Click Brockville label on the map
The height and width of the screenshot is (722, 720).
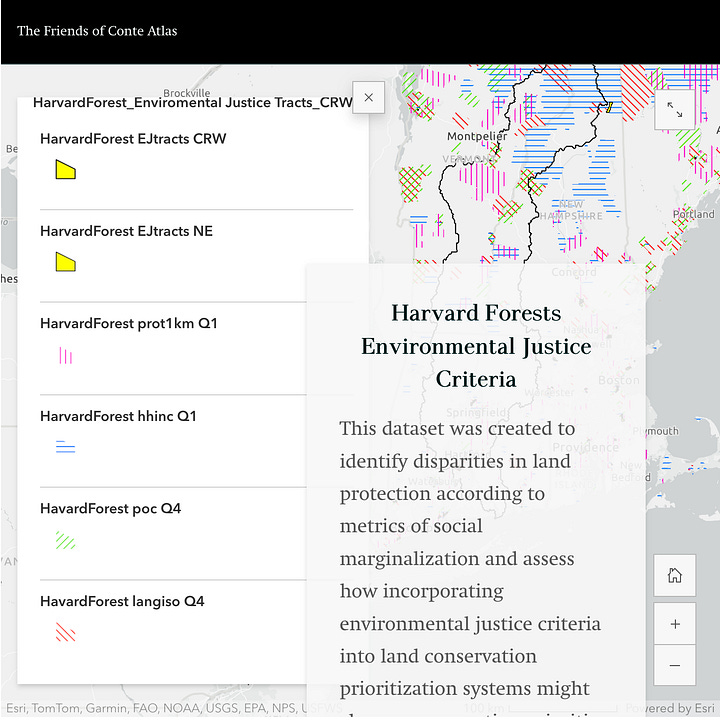click(x=186, y=93)
